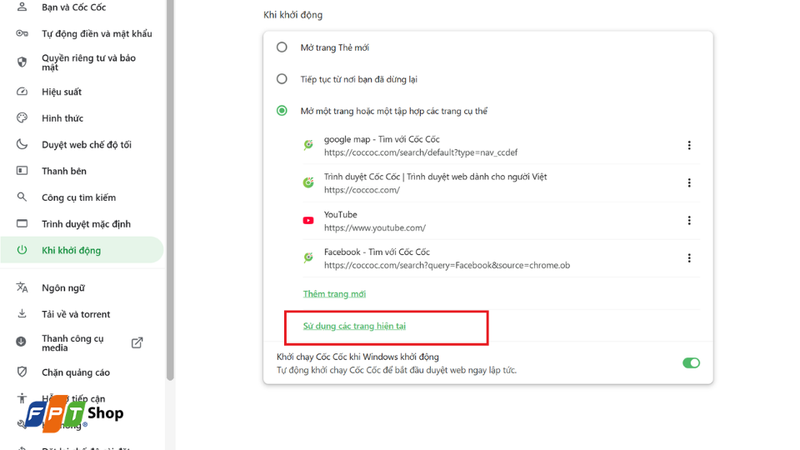Toggle Khởi chạy Cốc Cốc khi Windows khởi động switch
Viewport: 800px width, 450px height.
[691, 363]
